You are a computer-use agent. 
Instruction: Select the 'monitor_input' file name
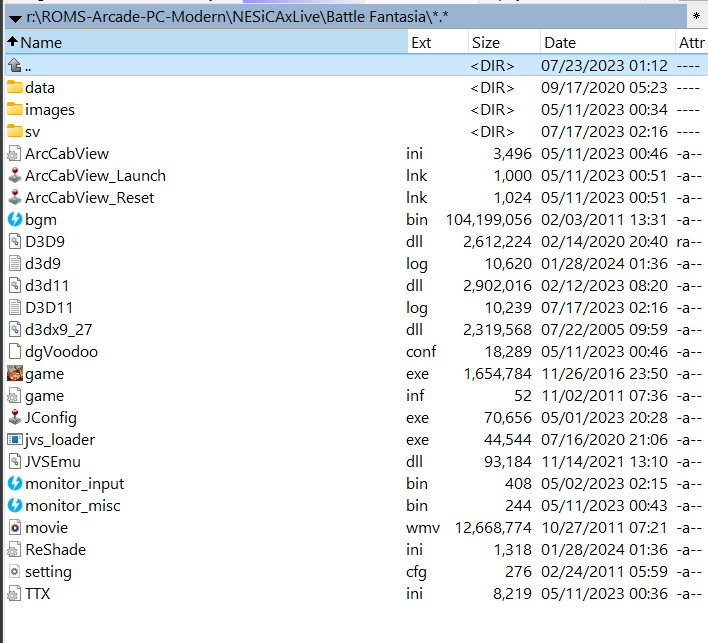[75, 484]
